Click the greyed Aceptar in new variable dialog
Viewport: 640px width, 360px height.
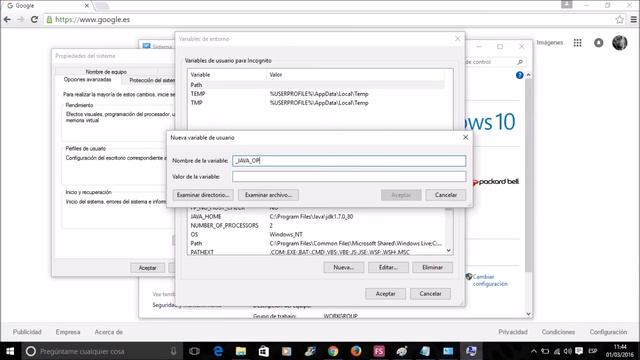401,195
